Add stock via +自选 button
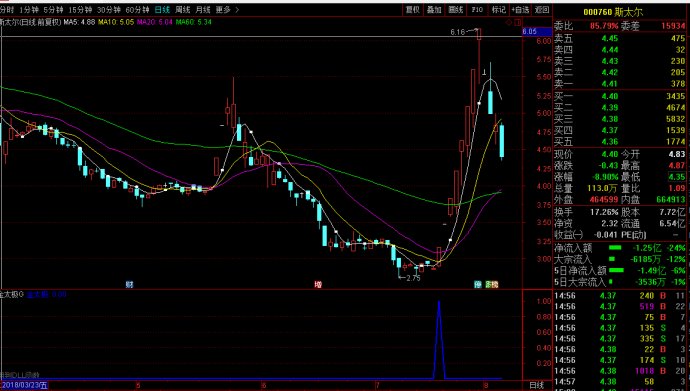This screenshot has width=690, height=391. click(x=520, y=10)
